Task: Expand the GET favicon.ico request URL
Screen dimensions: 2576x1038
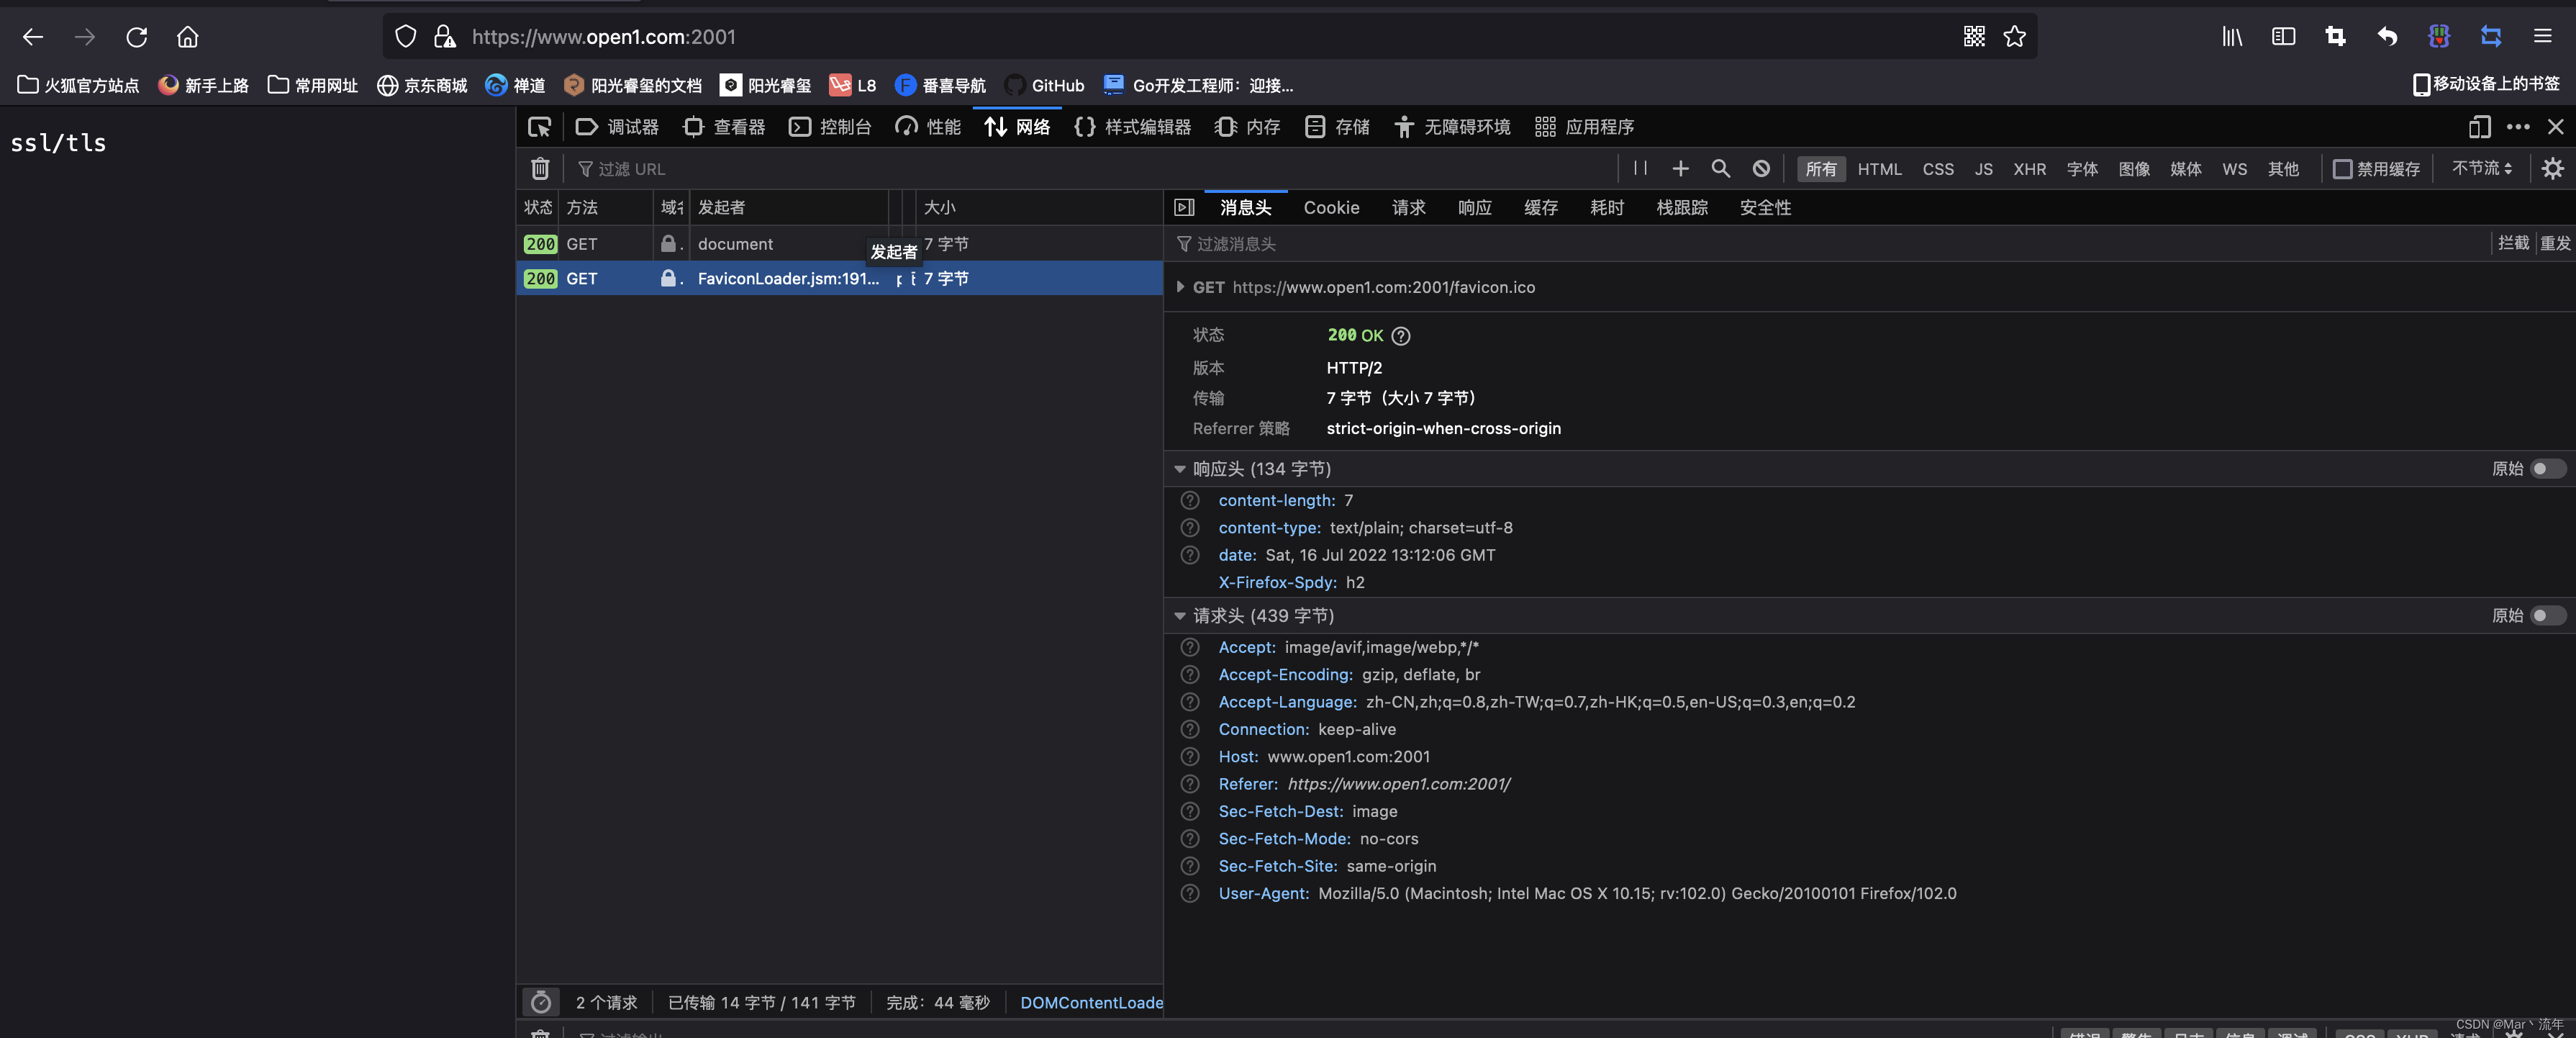Action: click(x=1180, y=287)
